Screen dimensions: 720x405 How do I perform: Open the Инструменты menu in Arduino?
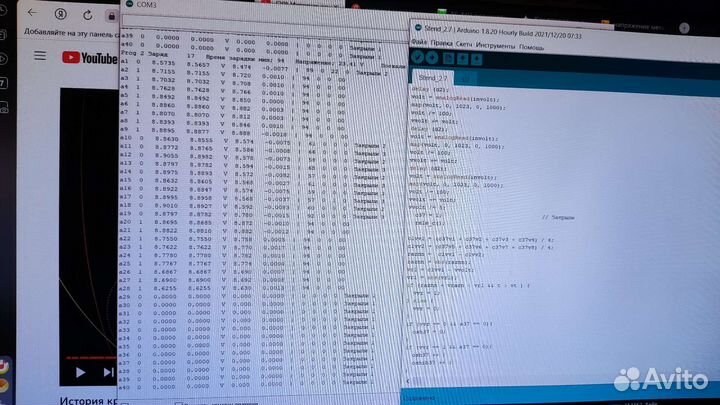point(495,45)
